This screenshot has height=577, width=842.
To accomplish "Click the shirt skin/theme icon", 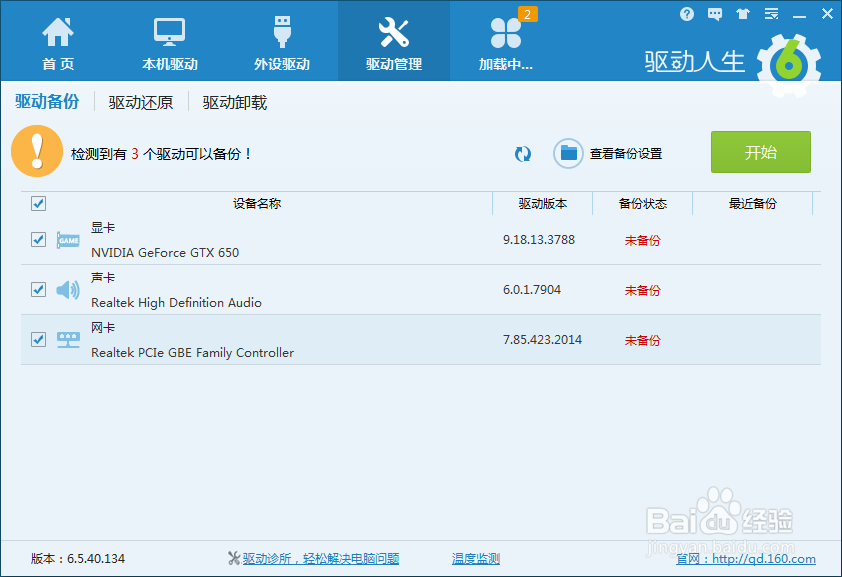I will click(x=741, y=13).
